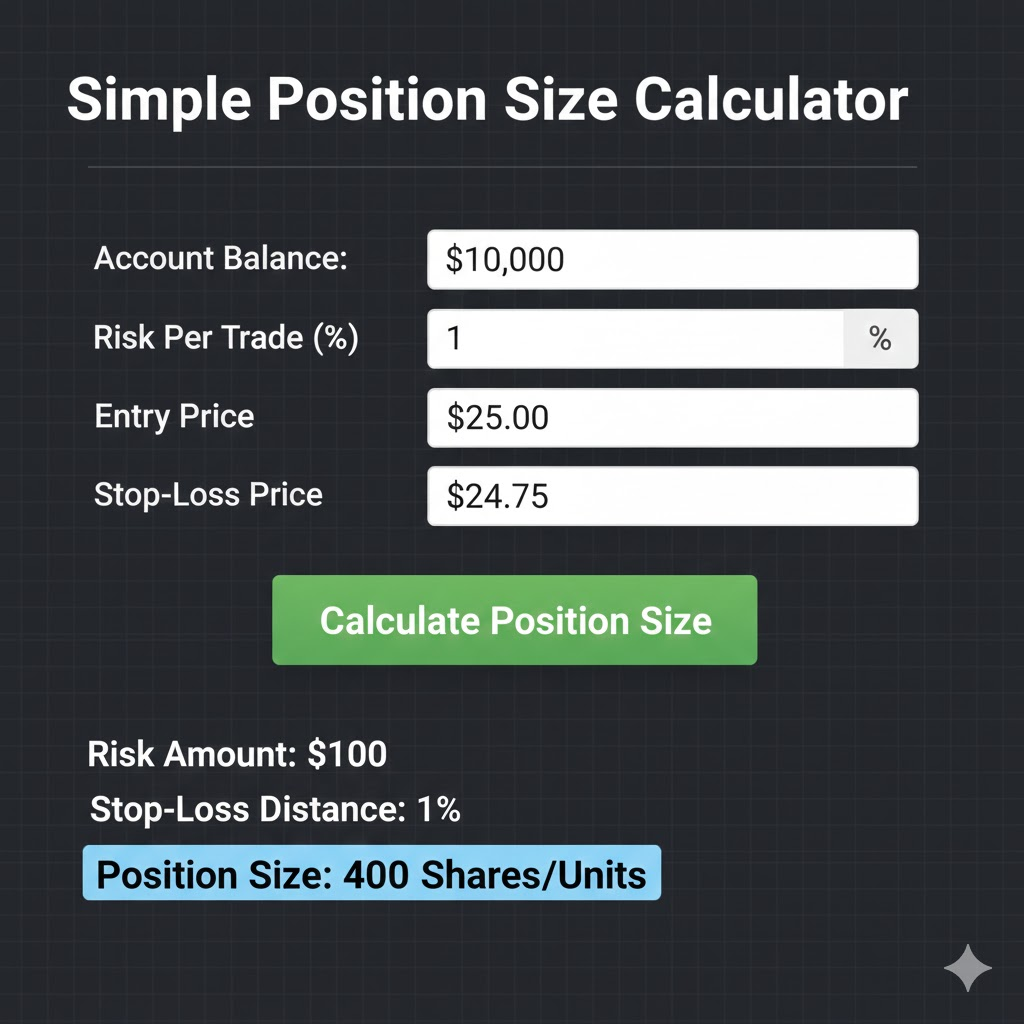Click the Account Balance input field
1024x1024 pixels.
pyautogui.click(x=672, y=259)
